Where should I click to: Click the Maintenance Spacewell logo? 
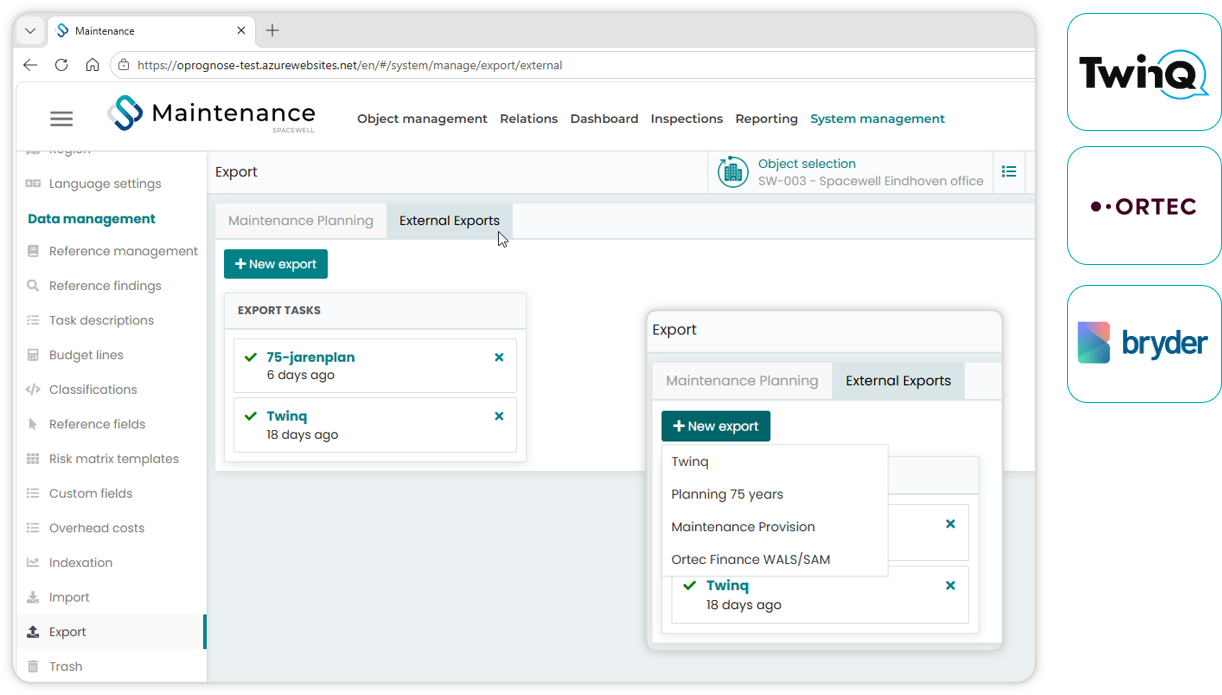[x=211, y=114]
